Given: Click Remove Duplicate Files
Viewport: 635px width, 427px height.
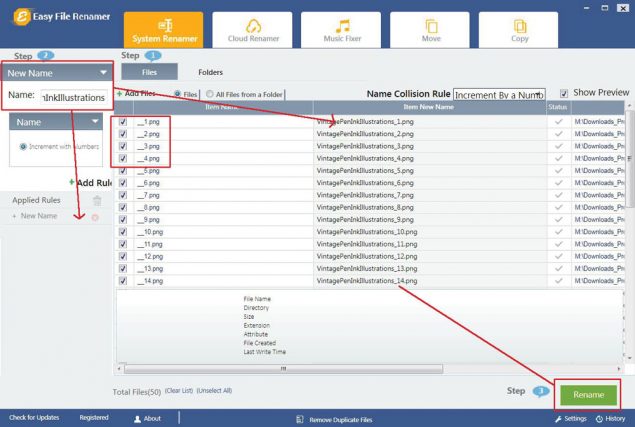Looking at the screenshot, I should 334,419.
